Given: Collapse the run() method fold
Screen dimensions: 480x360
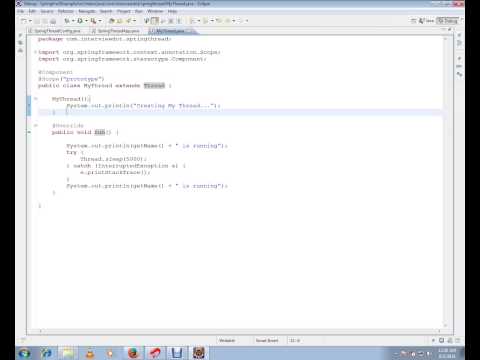Looking at the screenshot, I should point(36,126).
